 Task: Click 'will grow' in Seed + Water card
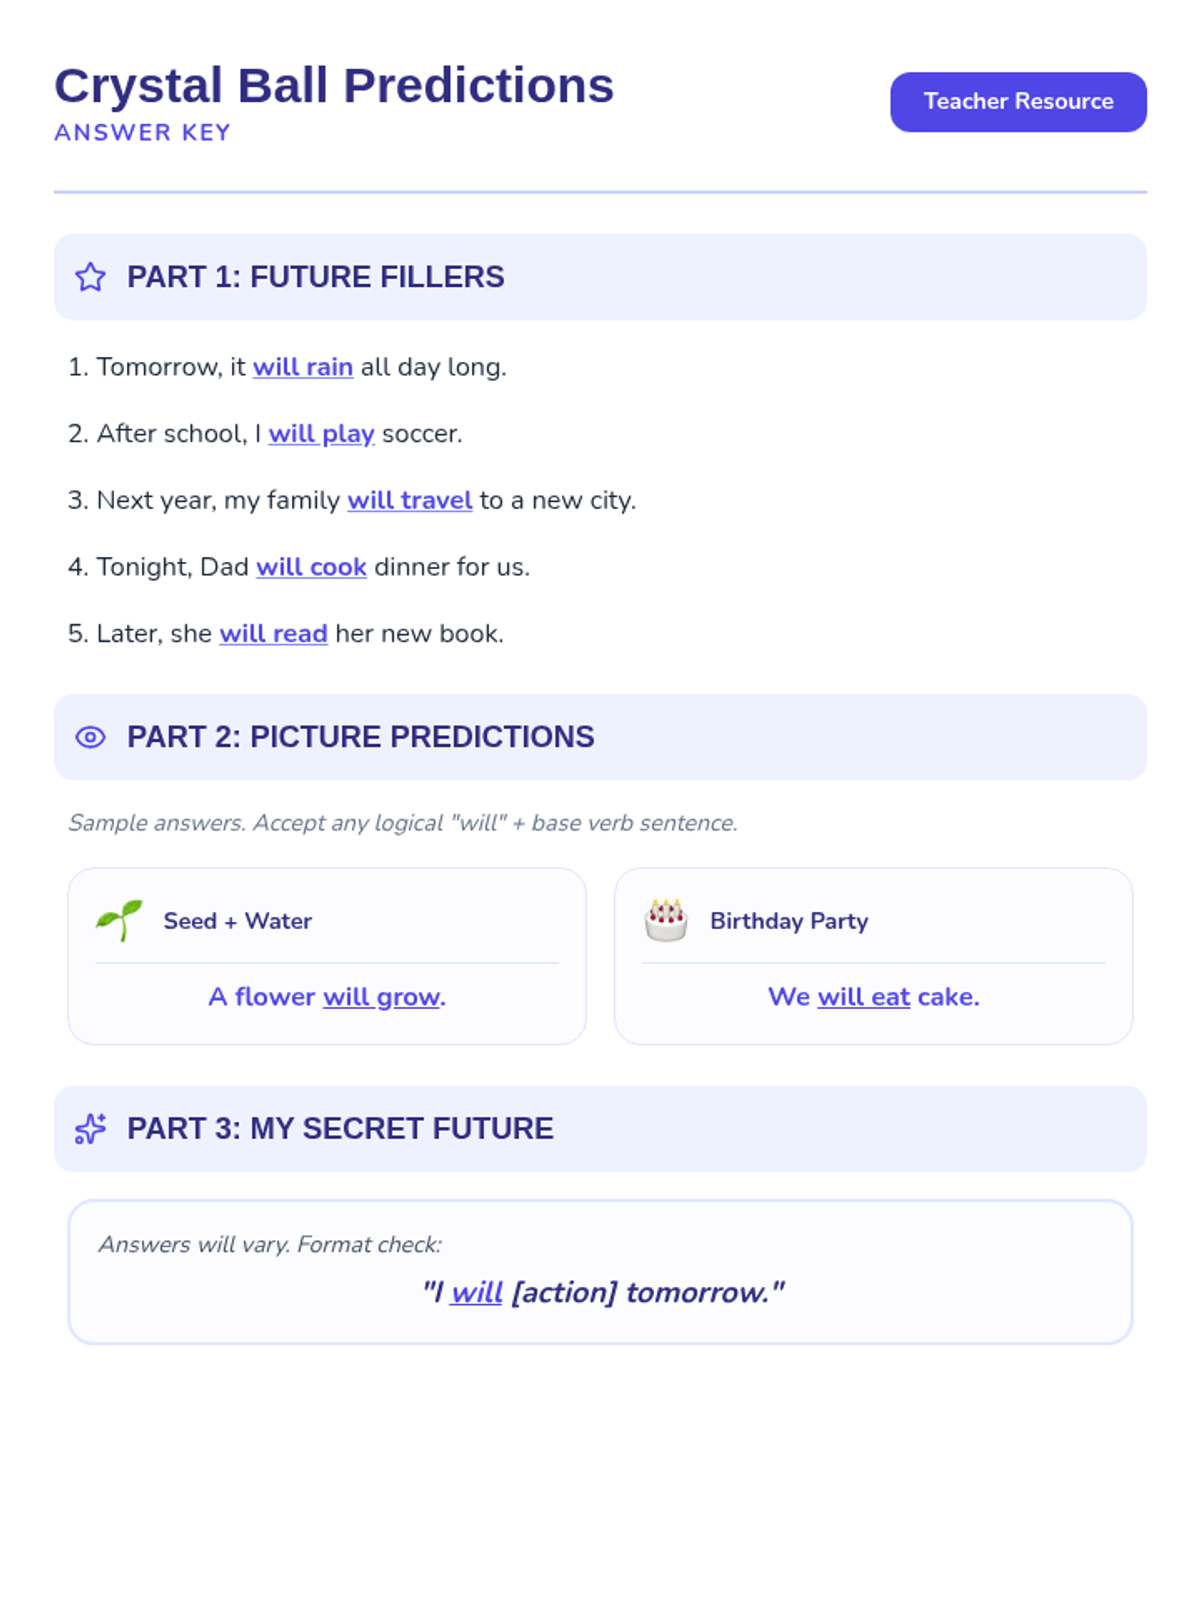(x=381, y=997)
